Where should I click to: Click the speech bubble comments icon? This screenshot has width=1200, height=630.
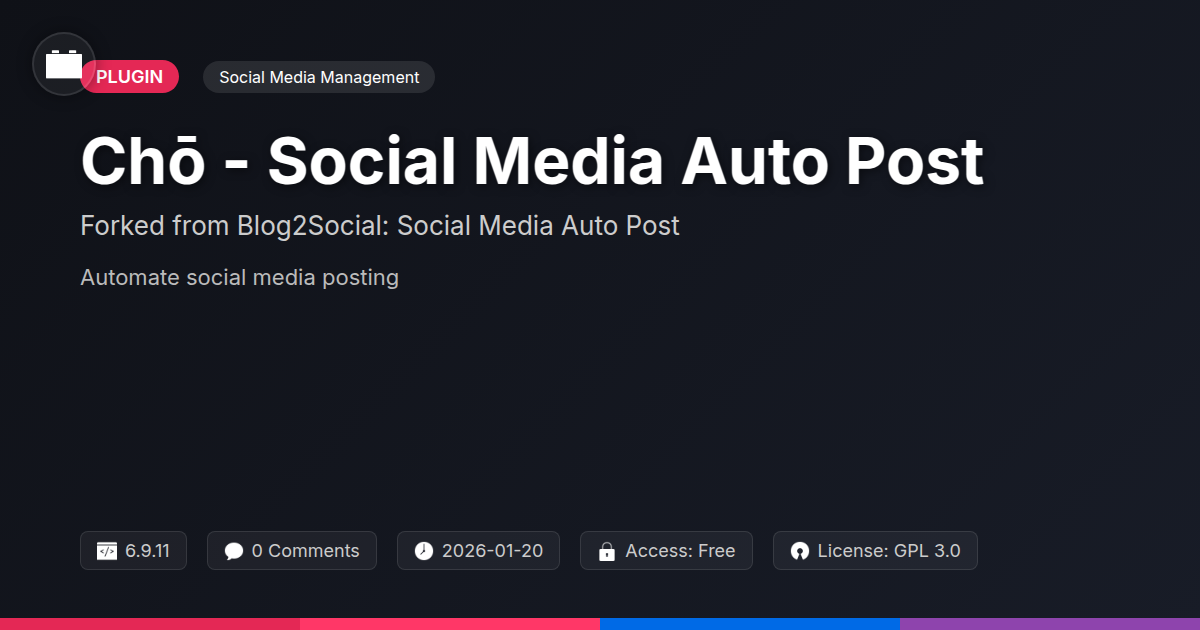point(234,551)
